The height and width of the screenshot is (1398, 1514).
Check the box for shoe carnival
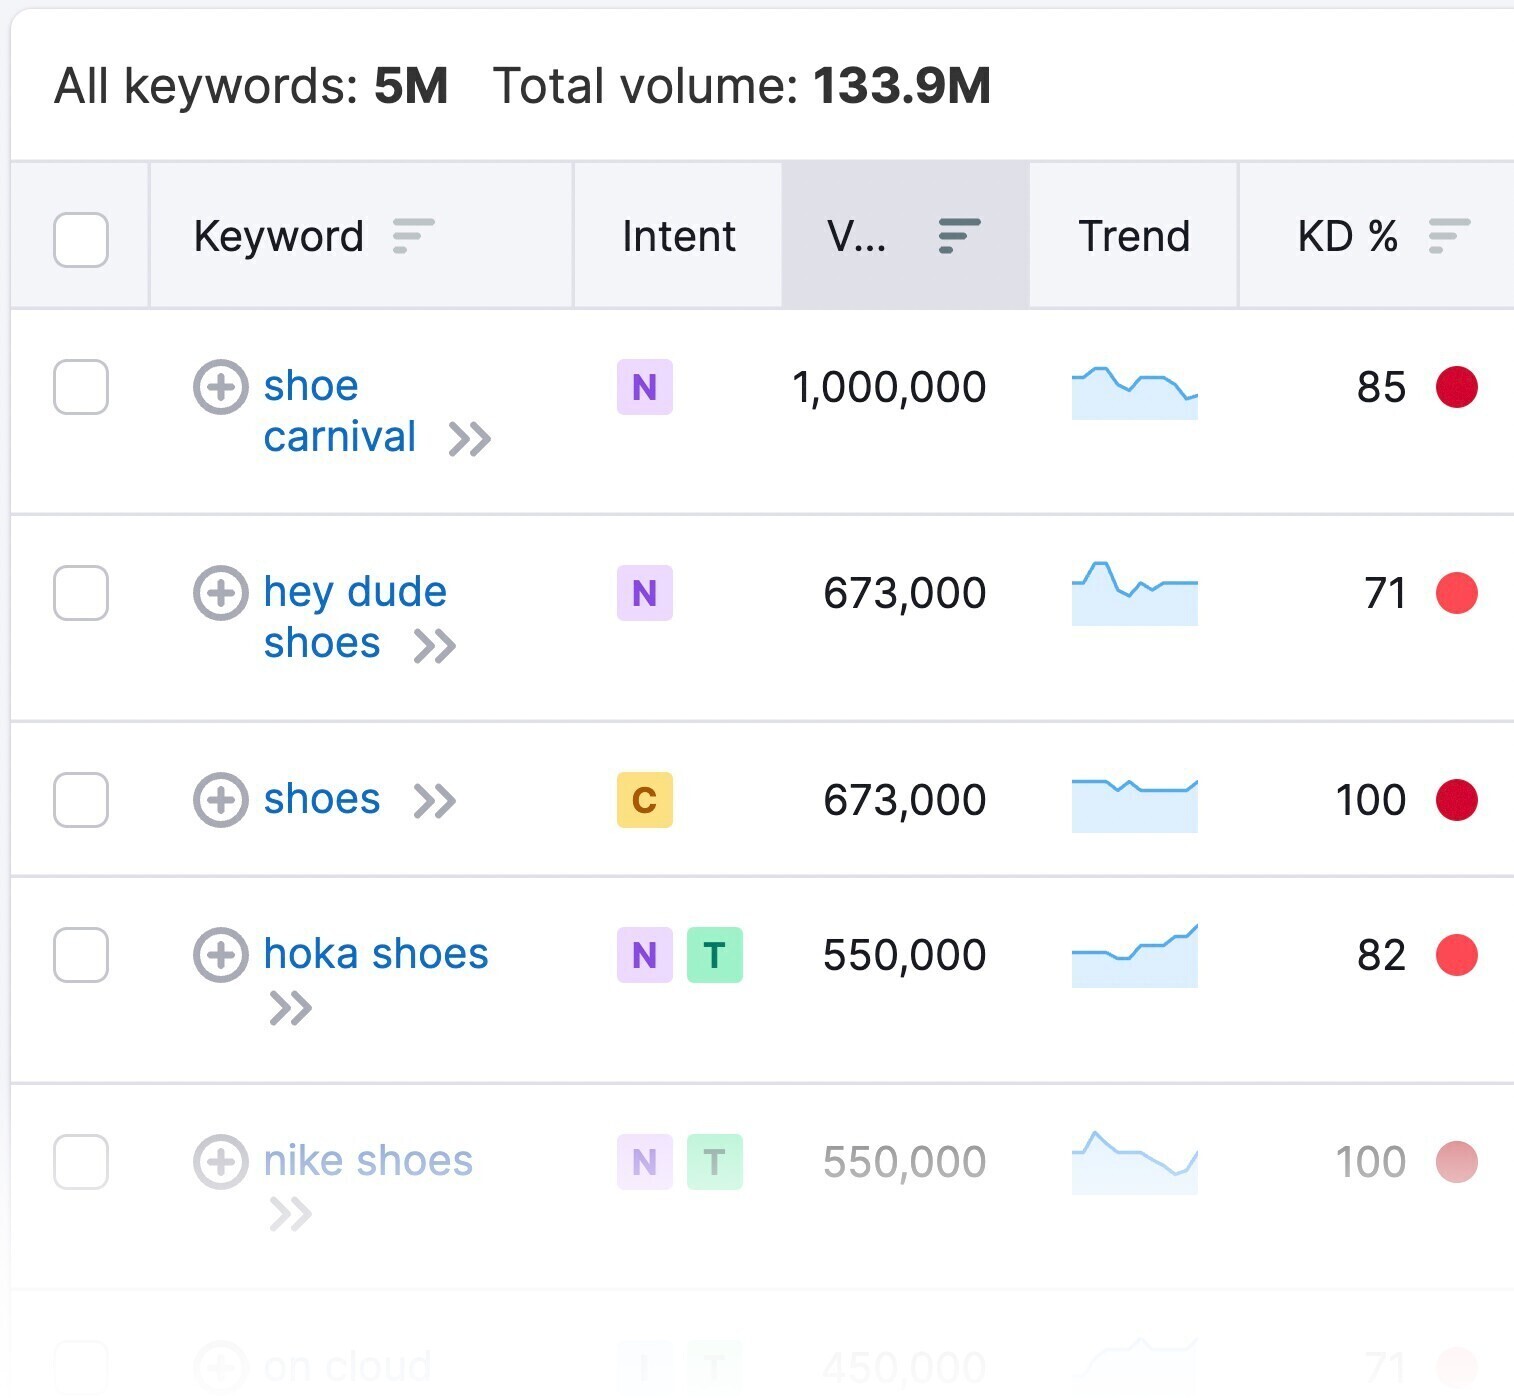click(81, 387)
